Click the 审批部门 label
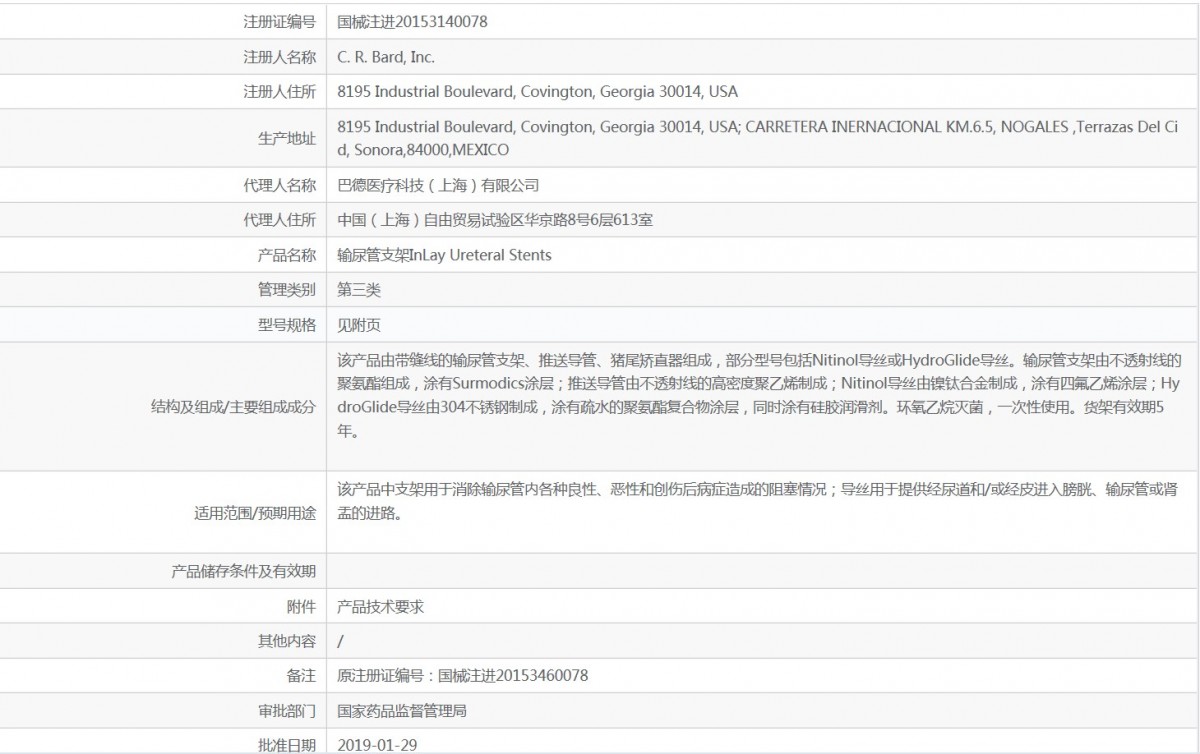This screenshot has height=754, width=1200. [x=287, y=711]
